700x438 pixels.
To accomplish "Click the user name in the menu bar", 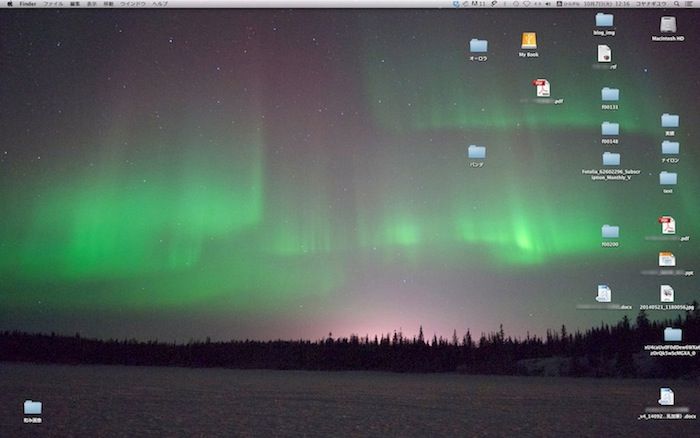I will 651,4.
